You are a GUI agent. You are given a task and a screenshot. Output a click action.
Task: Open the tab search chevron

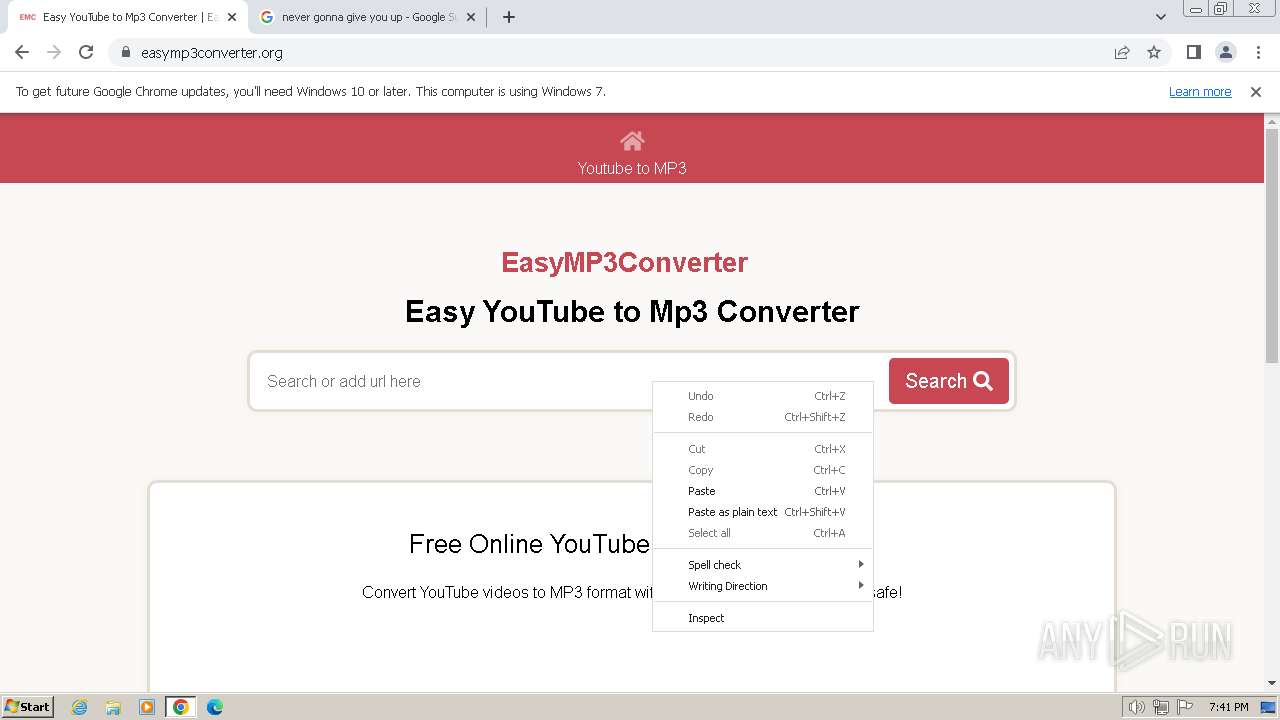point(1161,17)
